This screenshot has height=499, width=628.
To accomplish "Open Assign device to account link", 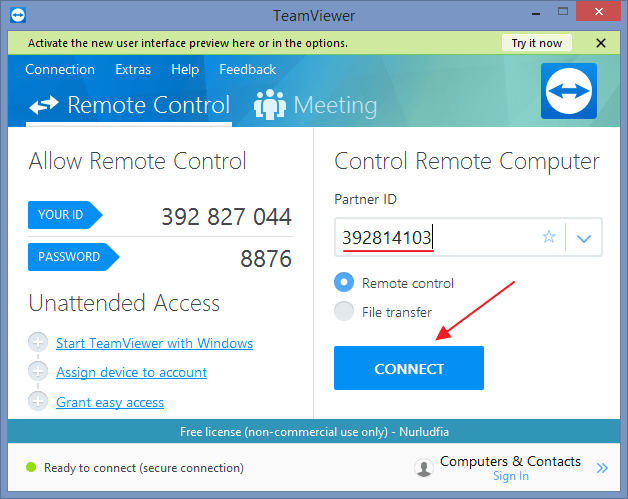I will pos(131,372).
